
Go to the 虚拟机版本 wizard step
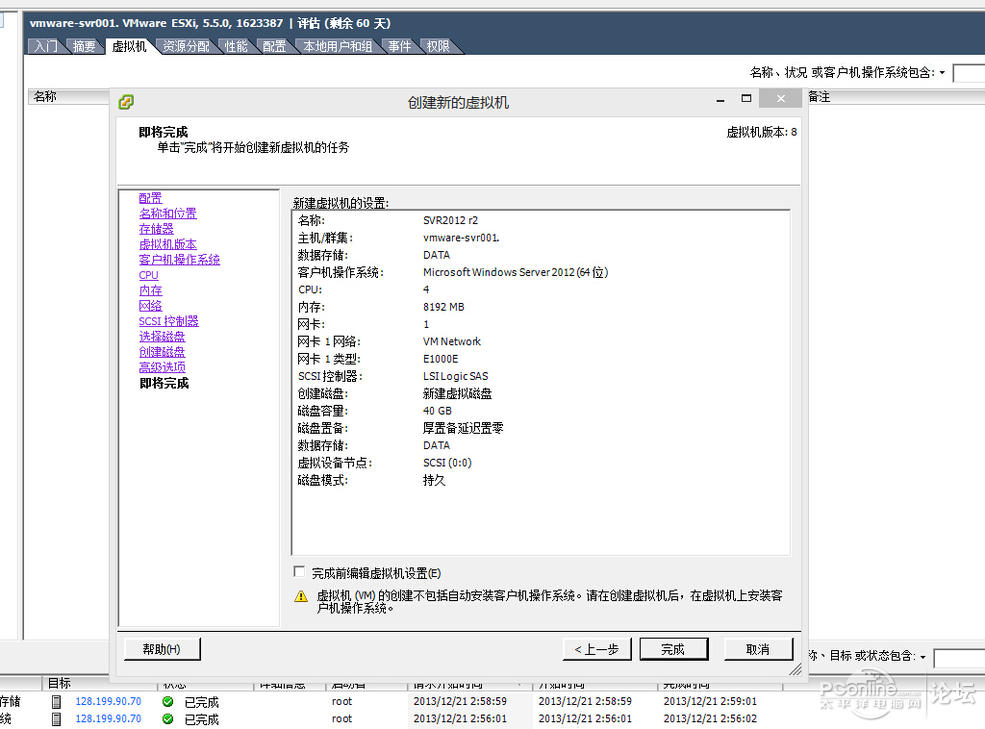tap(168, 244)
